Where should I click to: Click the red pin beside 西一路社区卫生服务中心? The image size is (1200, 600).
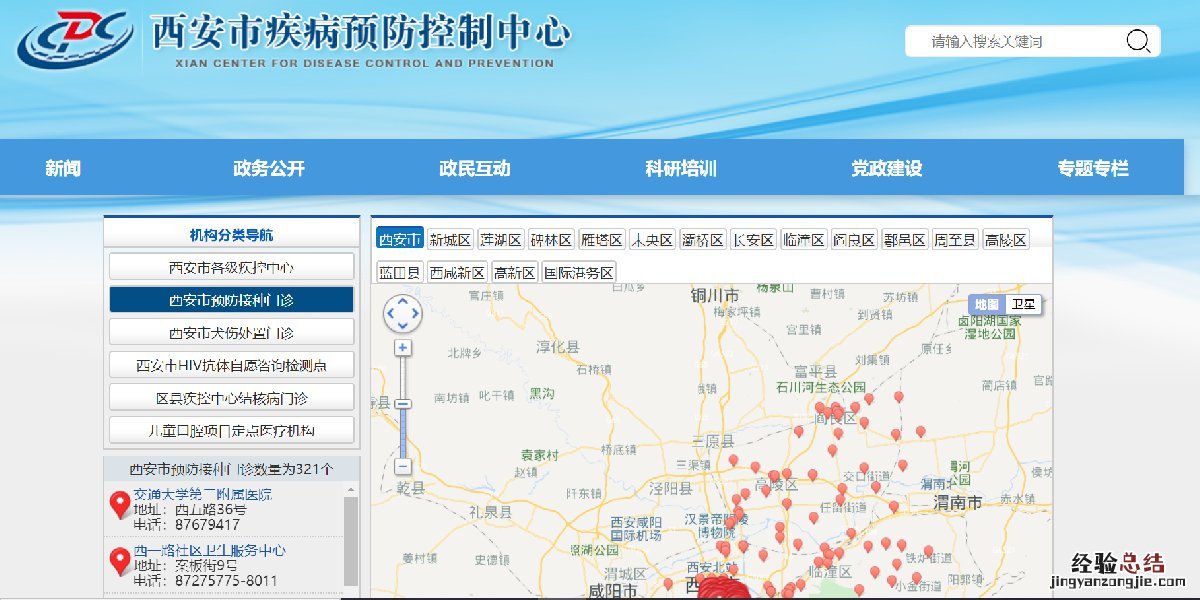120,562
